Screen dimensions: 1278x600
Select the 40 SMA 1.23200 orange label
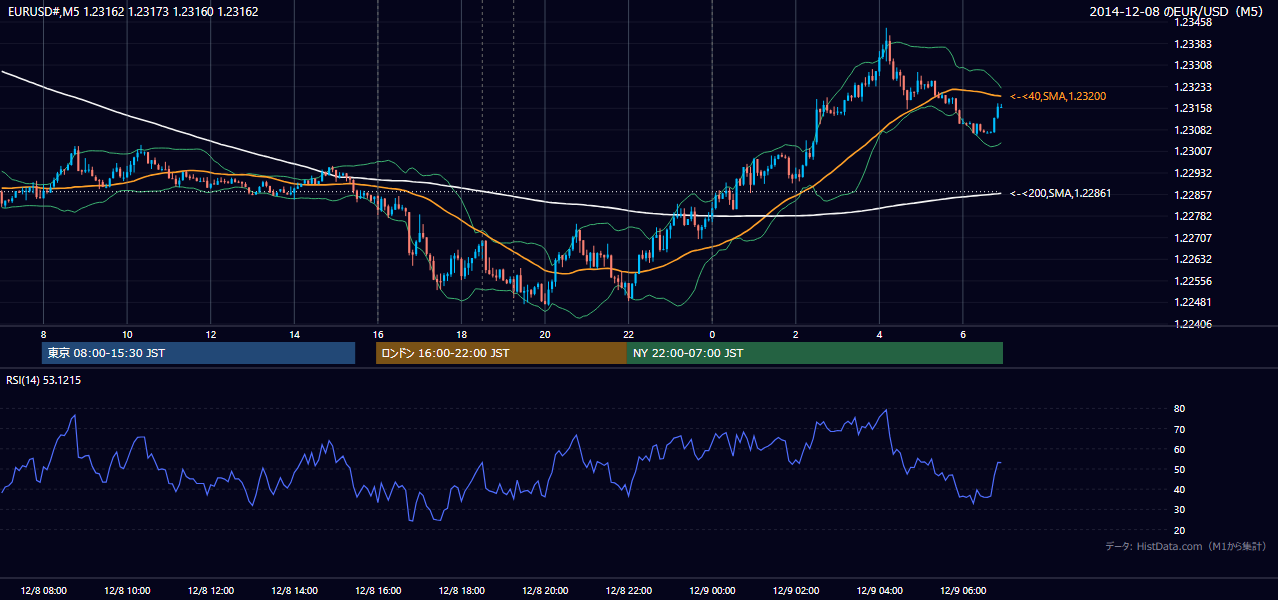coord(1058,96)
